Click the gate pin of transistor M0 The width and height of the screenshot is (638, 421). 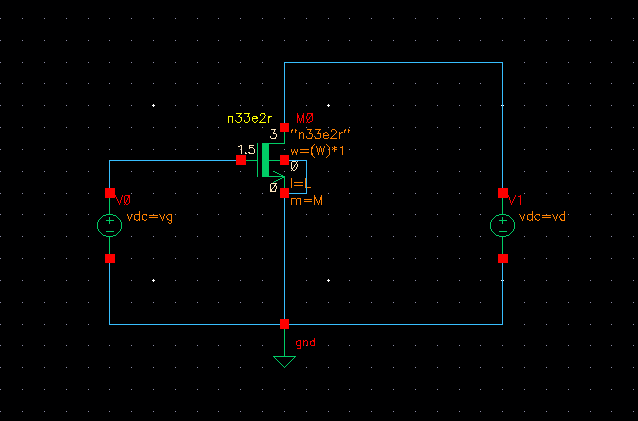[x=241, y=160]
